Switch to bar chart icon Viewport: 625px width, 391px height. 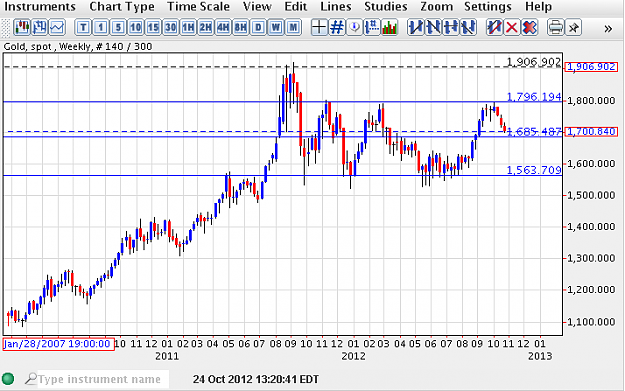click(39, 28)
